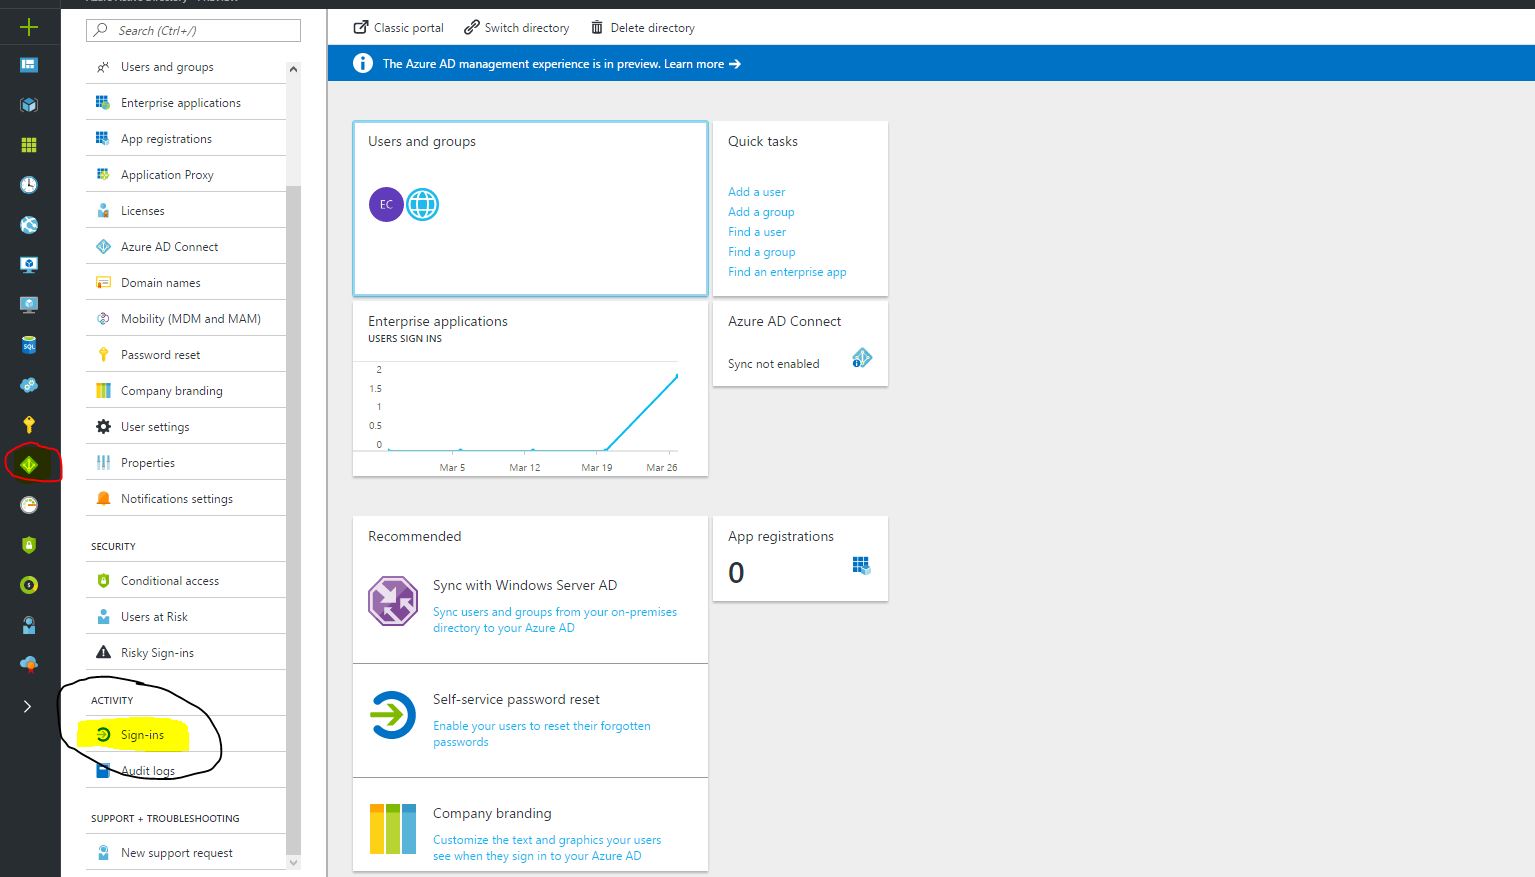The width and height of the screenshot is (1535, 877).
Task: Open All resources green grid icon
Action: pyautogui.click(x=29, y=145)
